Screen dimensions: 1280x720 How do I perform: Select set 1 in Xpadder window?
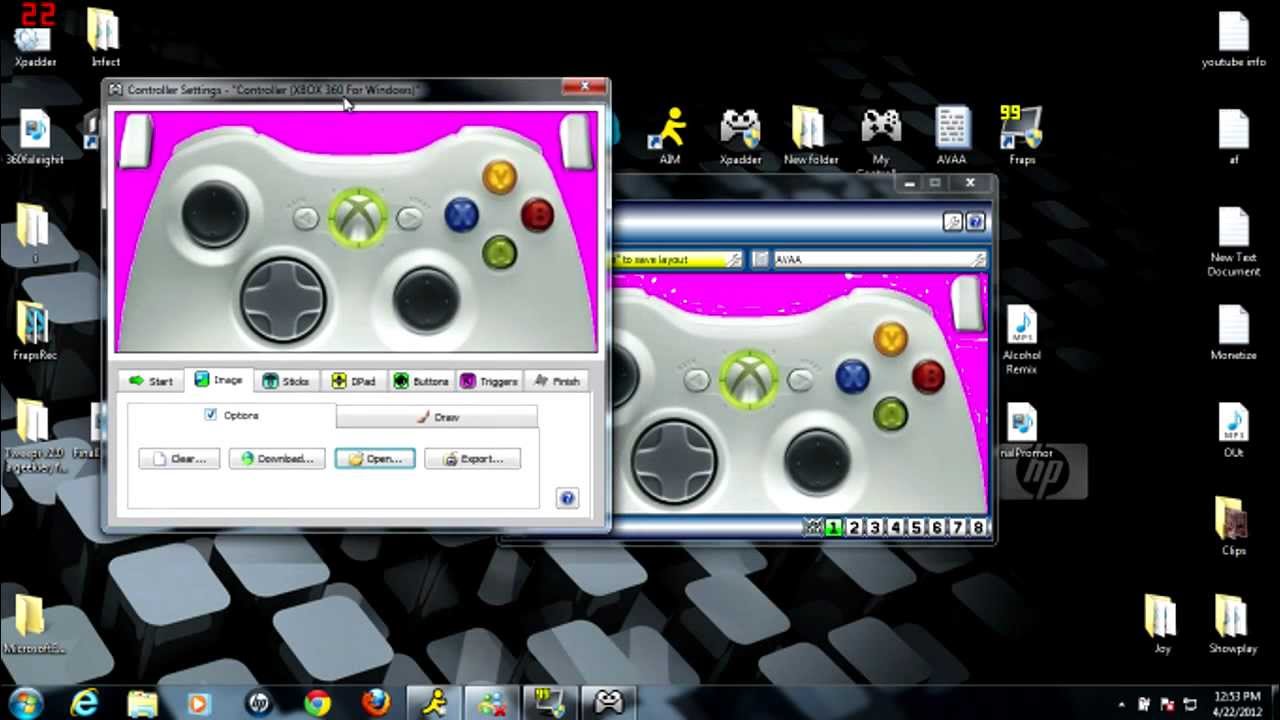[x=833, y=528]
